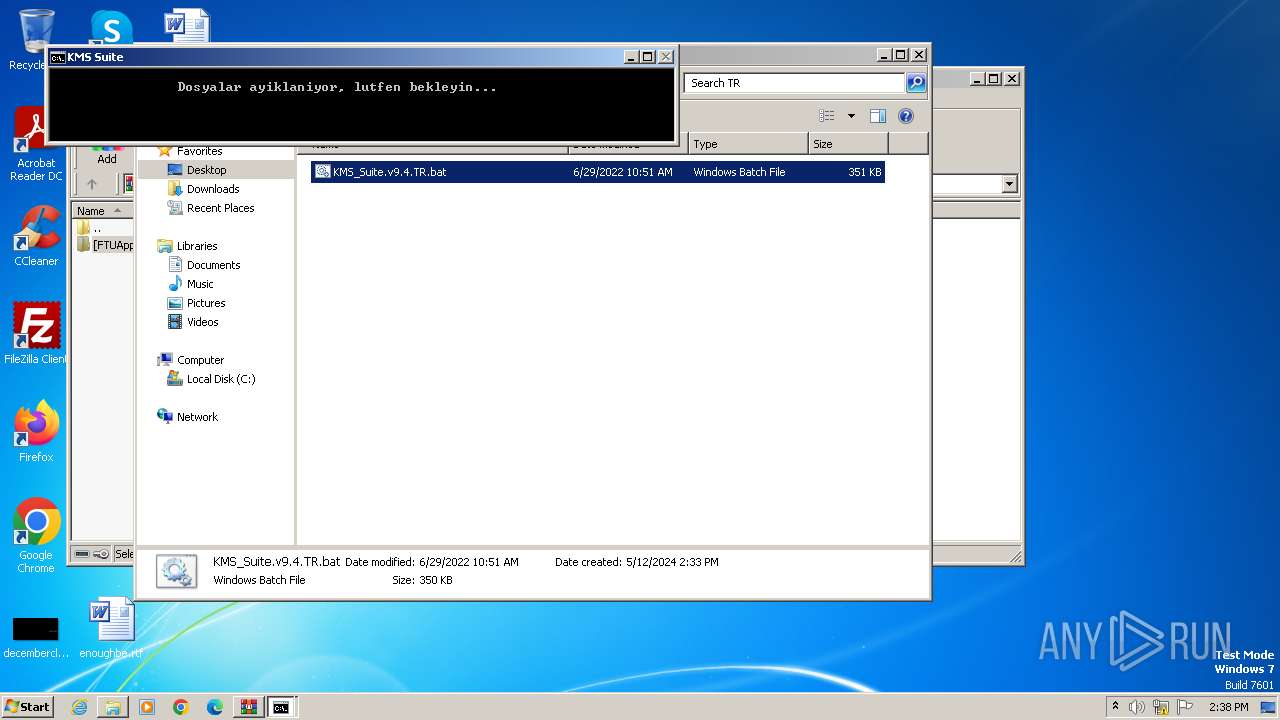Open Local Disk (C:)
The image size is (1280, 720).
click(x=221, y=379)
